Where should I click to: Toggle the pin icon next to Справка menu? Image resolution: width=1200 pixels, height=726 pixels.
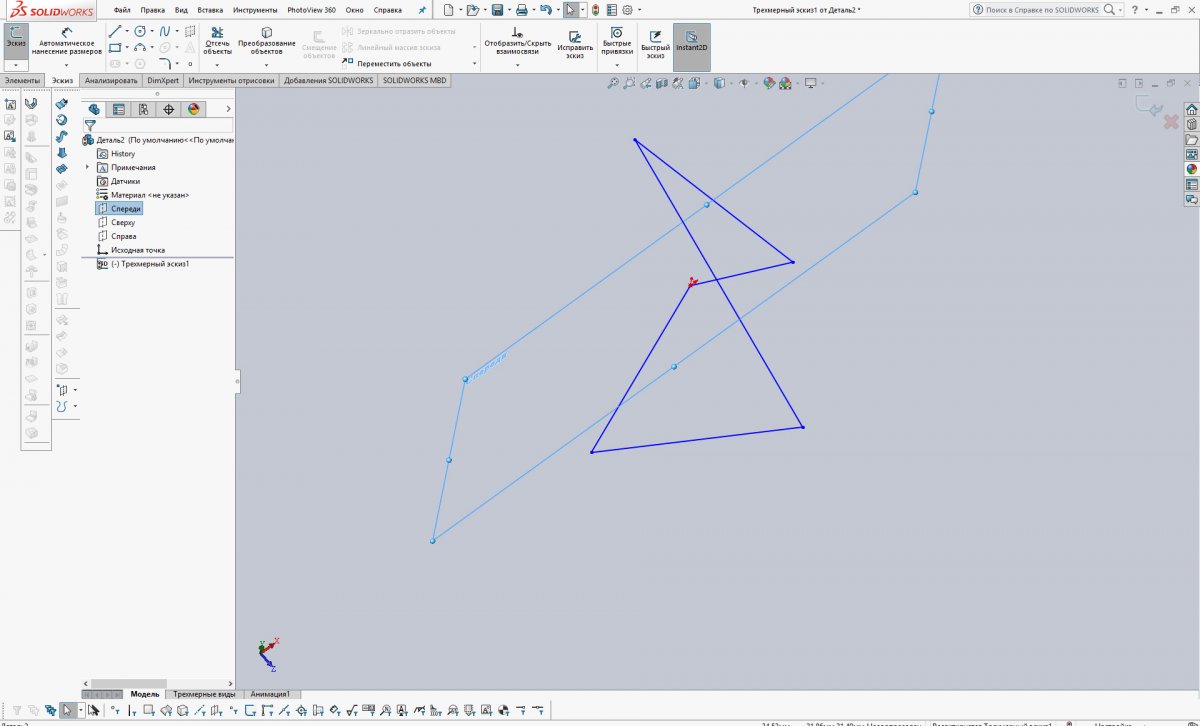[421, 10]
